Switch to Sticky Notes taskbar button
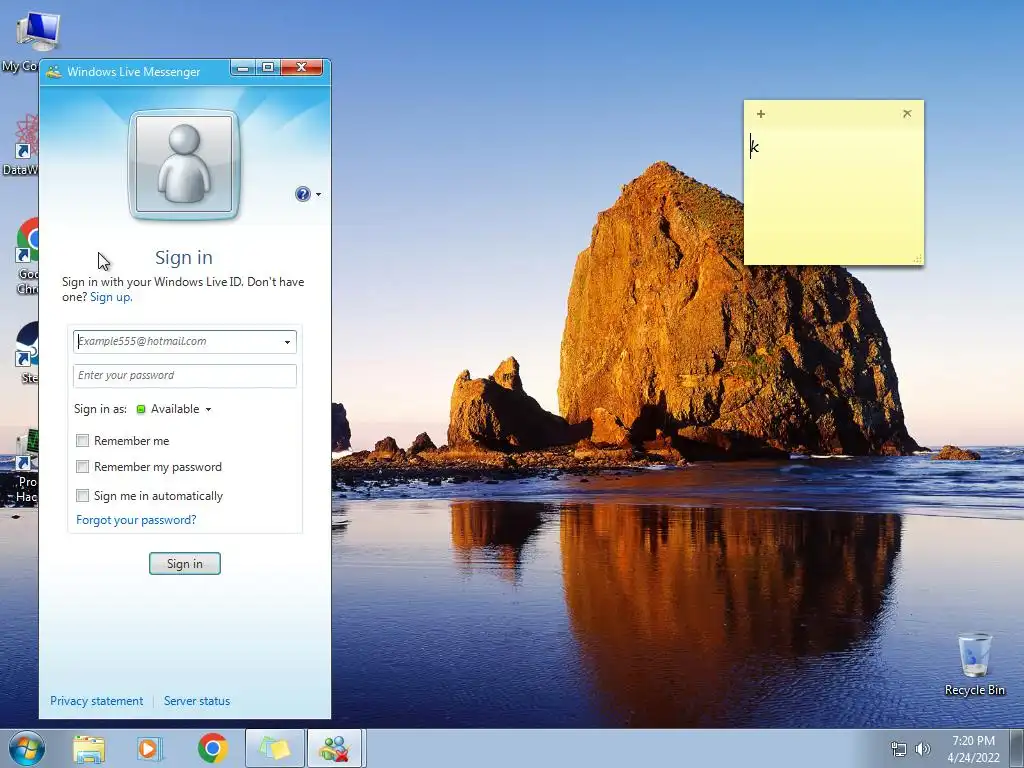 tap(275, 748)
